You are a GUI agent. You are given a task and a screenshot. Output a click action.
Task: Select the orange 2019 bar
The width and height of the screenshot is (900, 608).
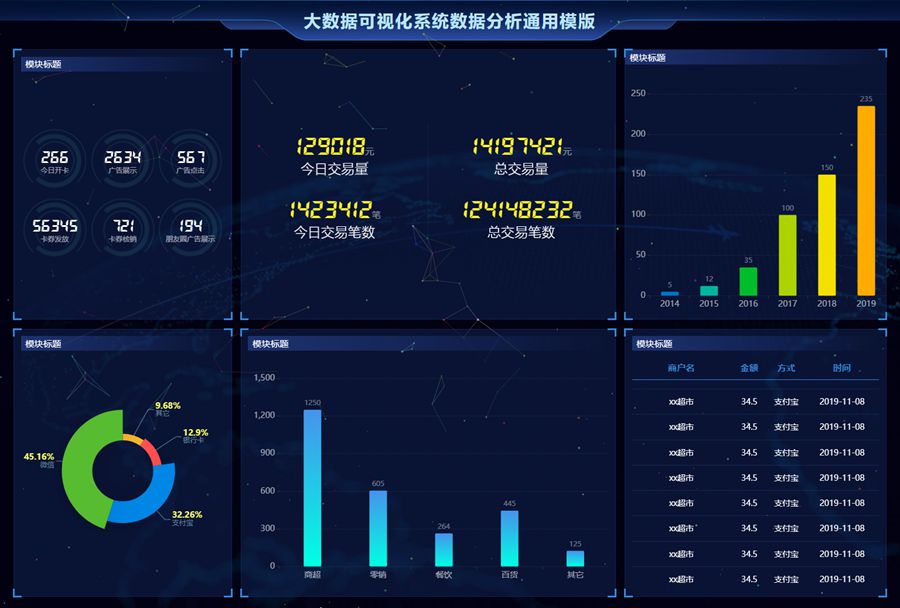[866, 200]
